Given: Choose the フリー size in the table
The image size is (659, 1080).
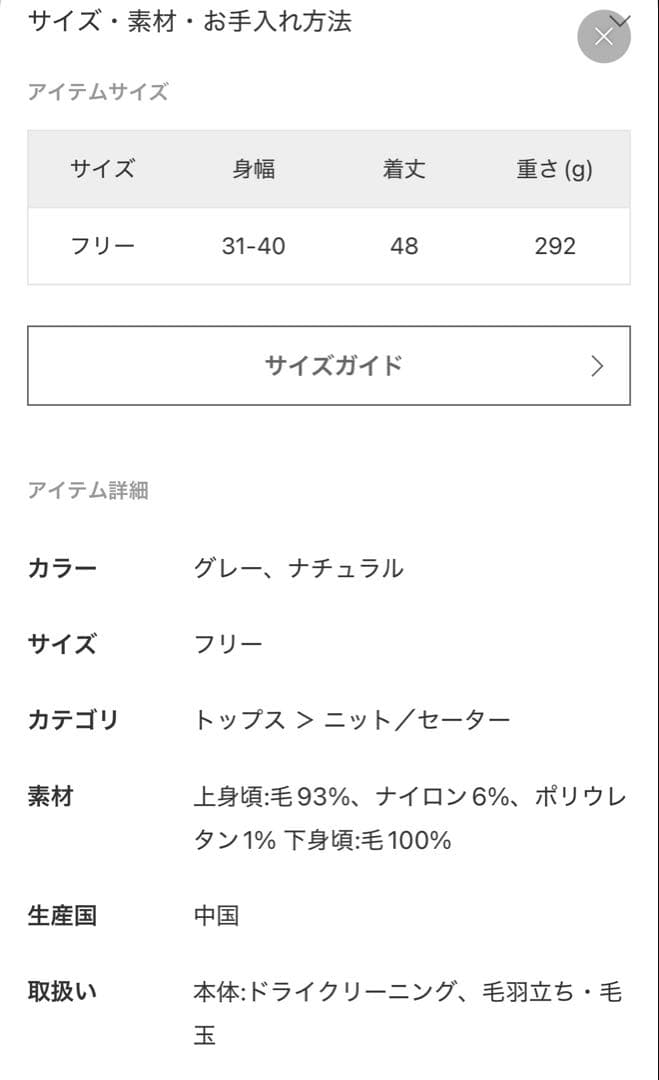Looking at the screenshot, I should [101, 246].
